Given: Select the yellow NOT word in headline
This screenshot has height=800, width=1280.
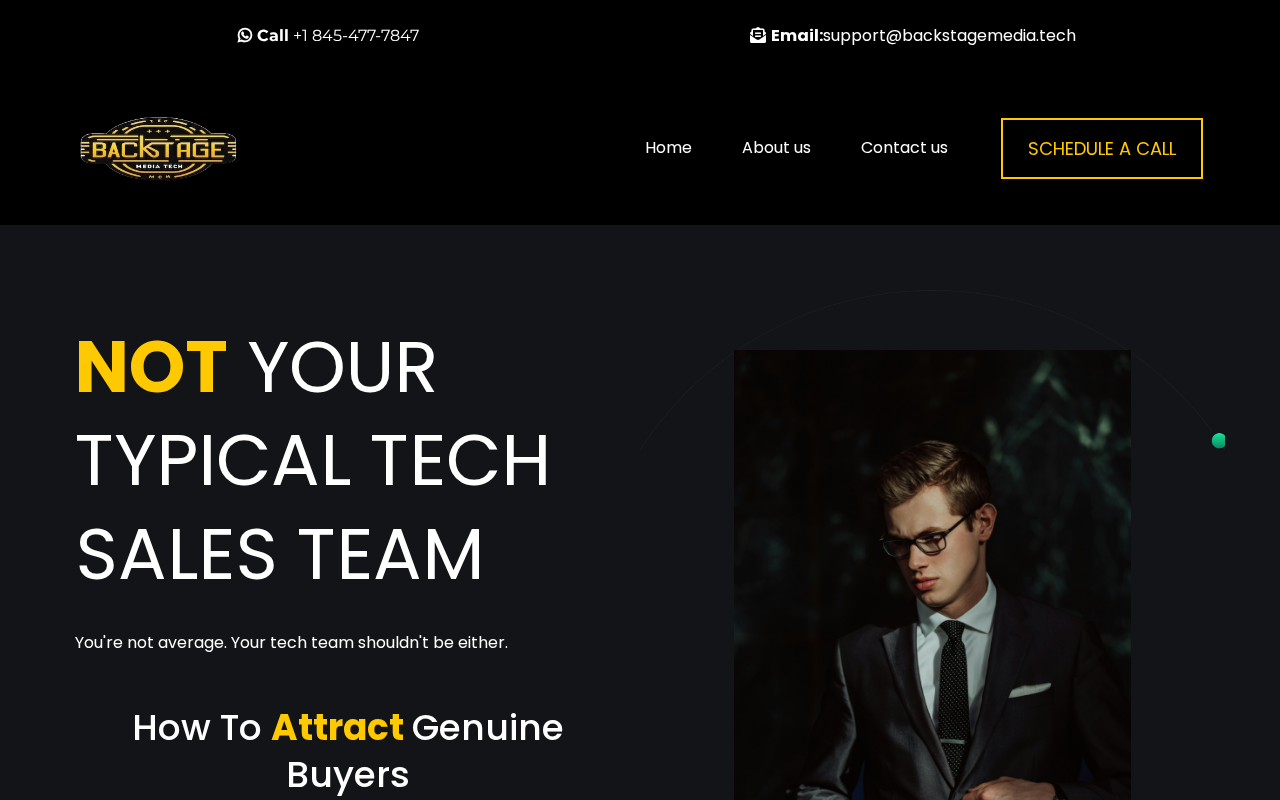Looking at the screenshot, I should (x=151, y=367).
